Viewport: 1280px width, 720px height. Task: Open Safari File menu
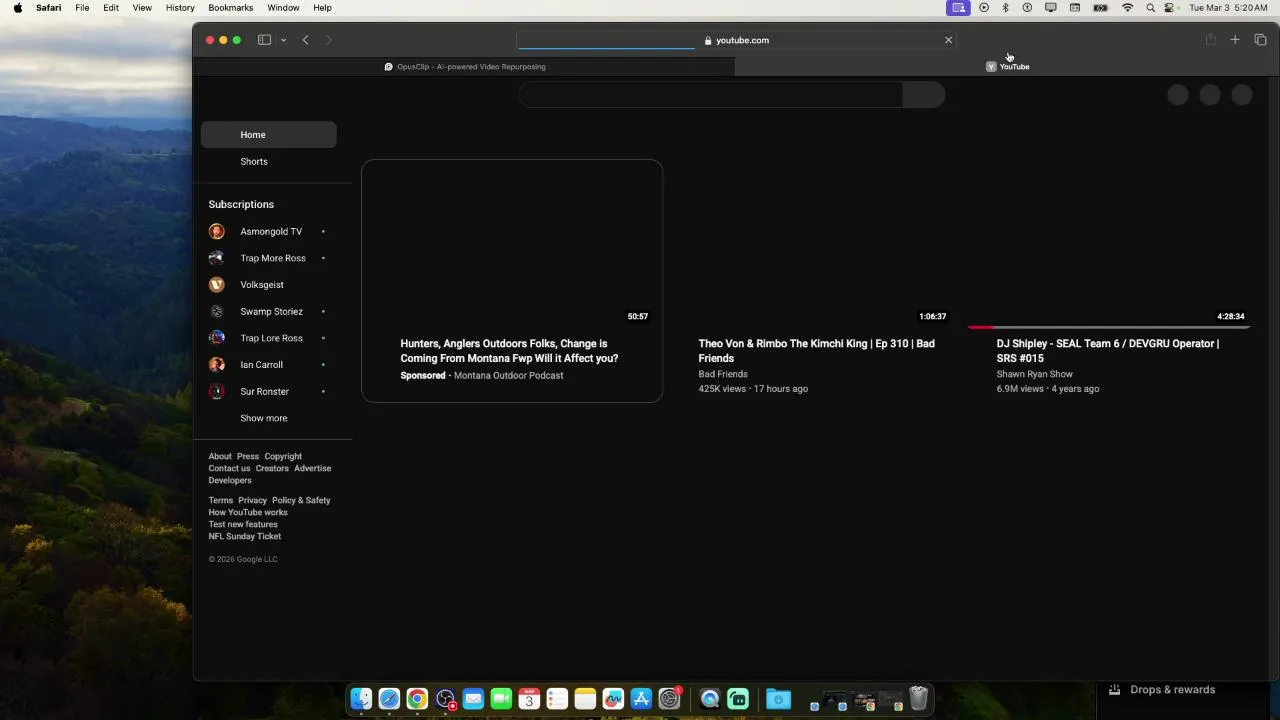(82, 7)
